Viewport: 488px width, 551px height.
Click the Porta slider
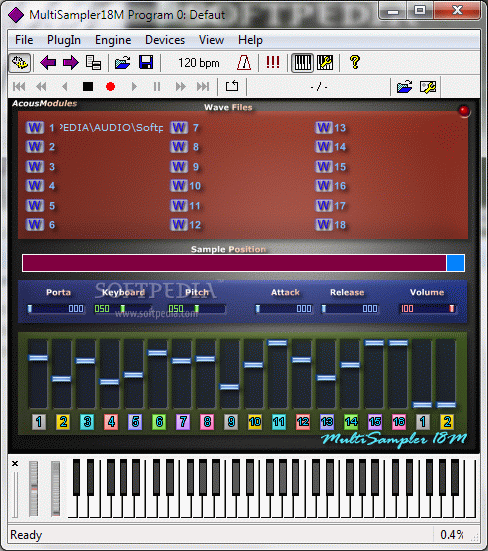click(x=56, y=309)
